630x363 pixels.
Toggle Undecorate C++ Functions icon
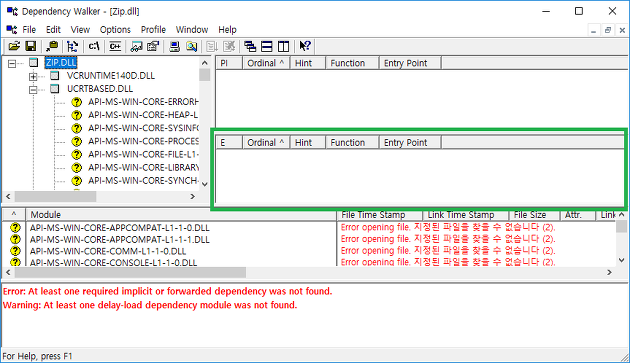click(115, 47)
